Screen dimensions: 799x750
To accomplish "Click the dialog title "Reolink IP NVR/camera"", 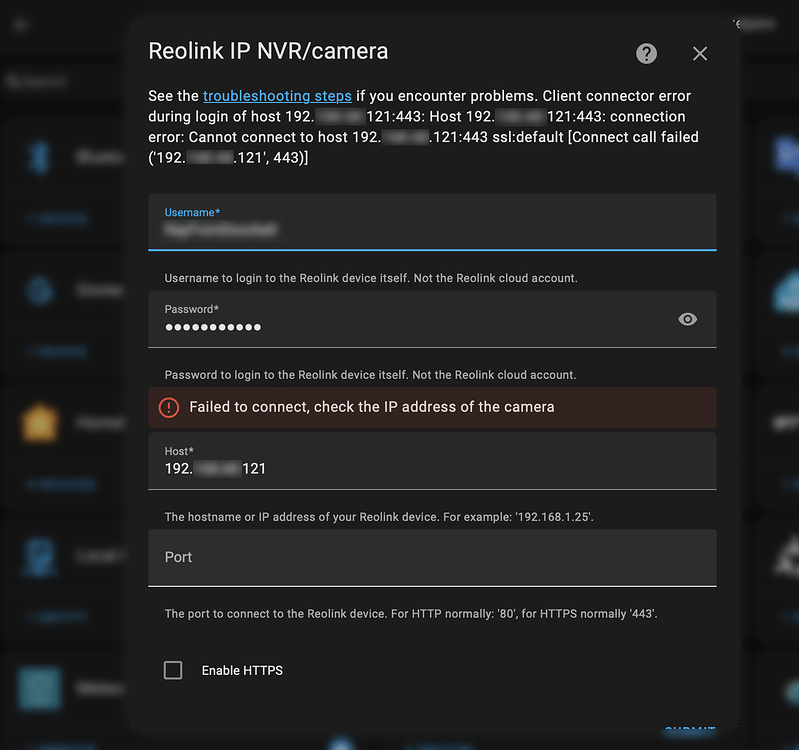I will (268, 51).
